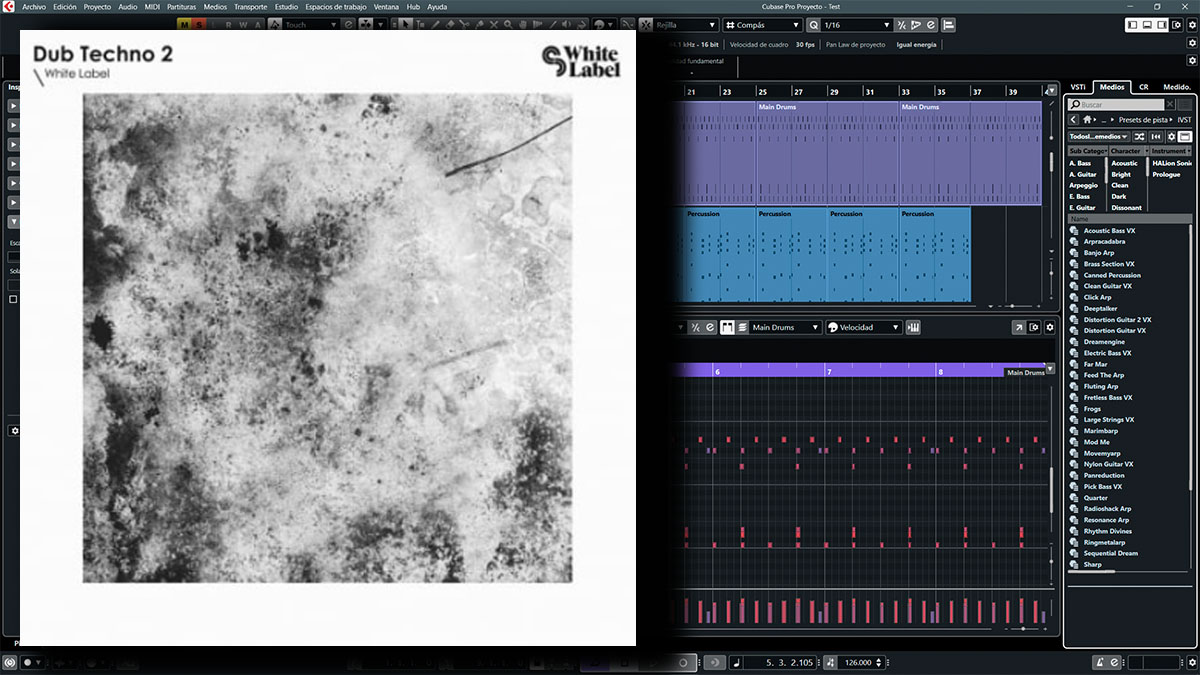Open quantize panel from the top toolbar

[x=931, y=25]
